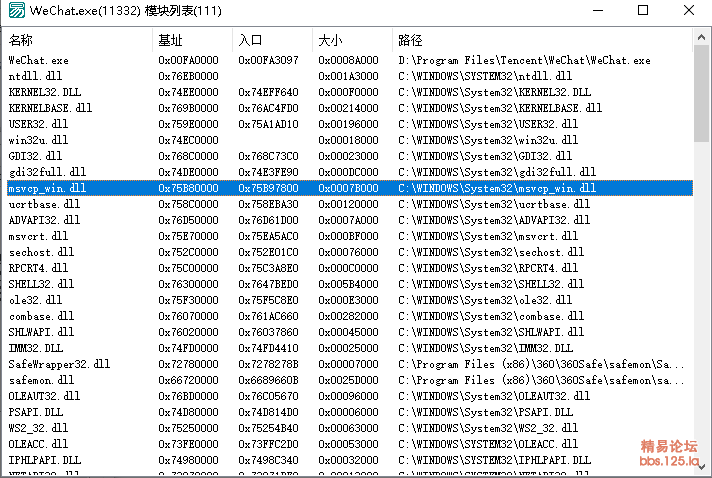Select the ucrtbase.dll module row
Viewport: 712px width, 478px height.
350,204
